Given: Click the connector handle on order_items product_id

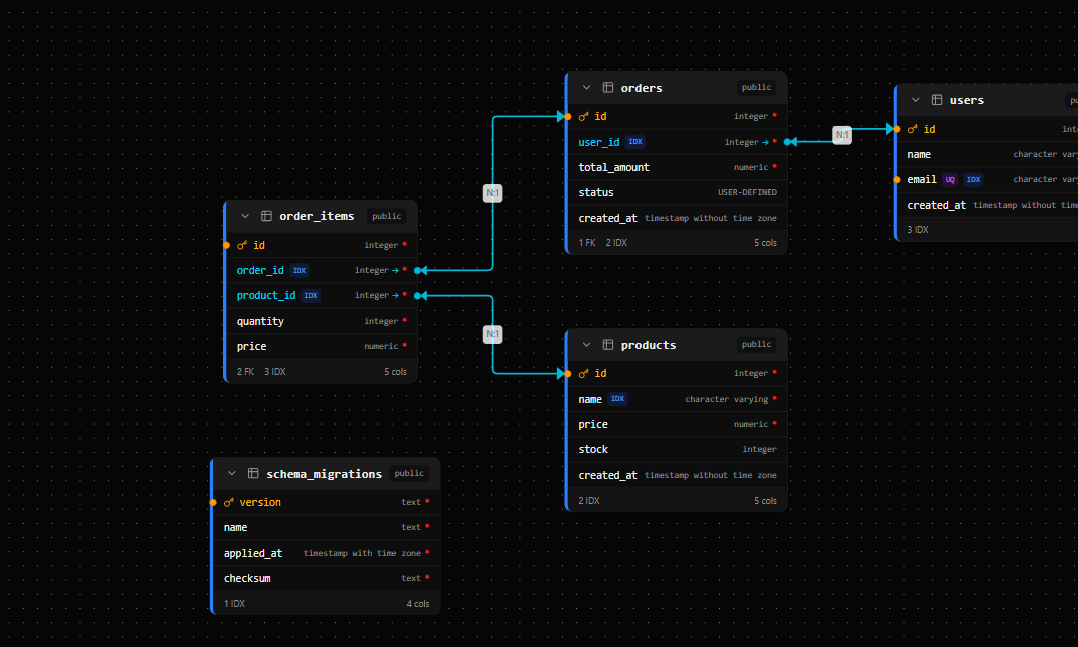Looking at the screenshot, I should (418, 295).
